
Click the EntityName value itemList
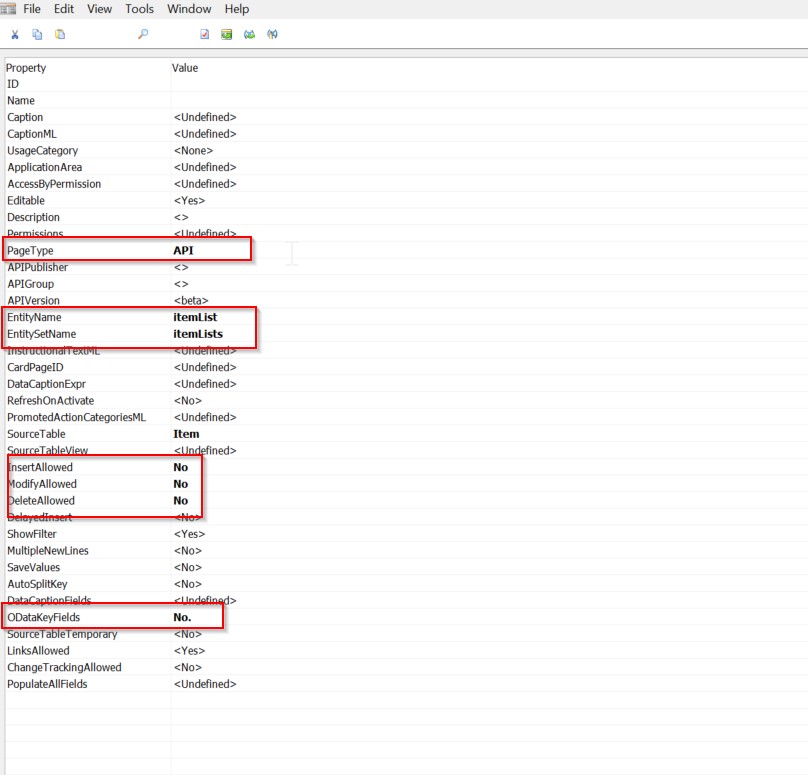(195, 317)
